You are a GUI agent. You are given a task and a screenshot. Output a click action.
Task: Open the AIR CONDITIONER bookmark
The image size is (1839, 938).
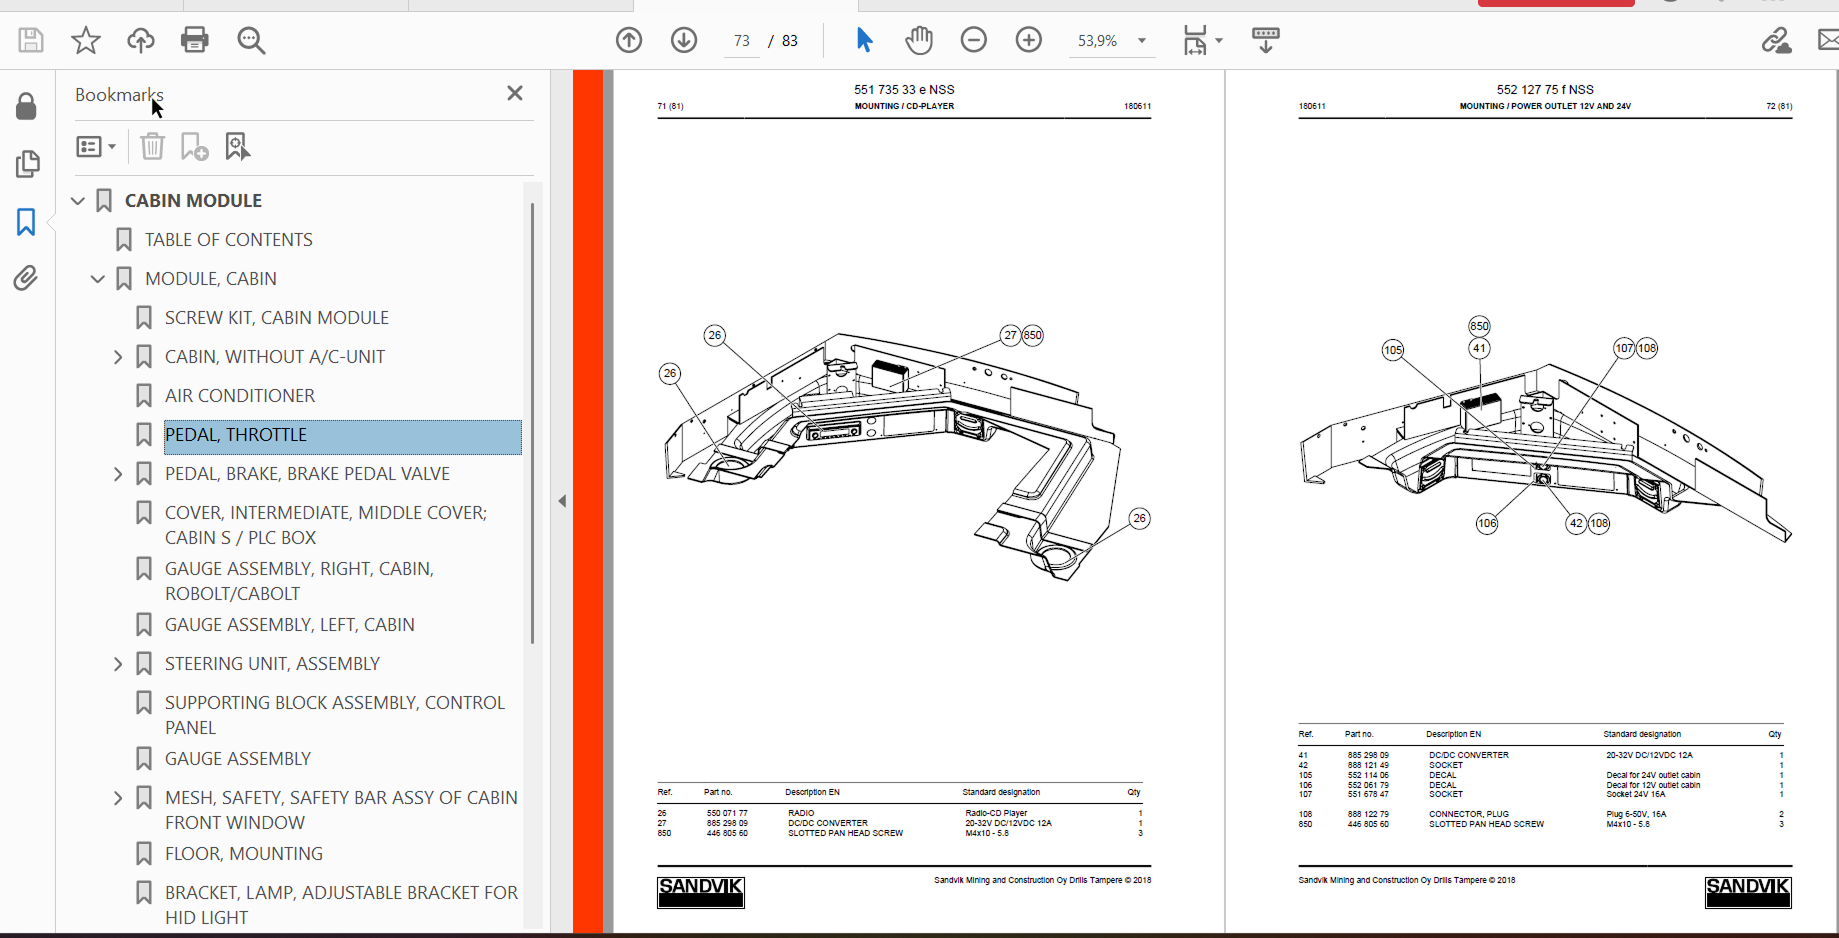240,396
